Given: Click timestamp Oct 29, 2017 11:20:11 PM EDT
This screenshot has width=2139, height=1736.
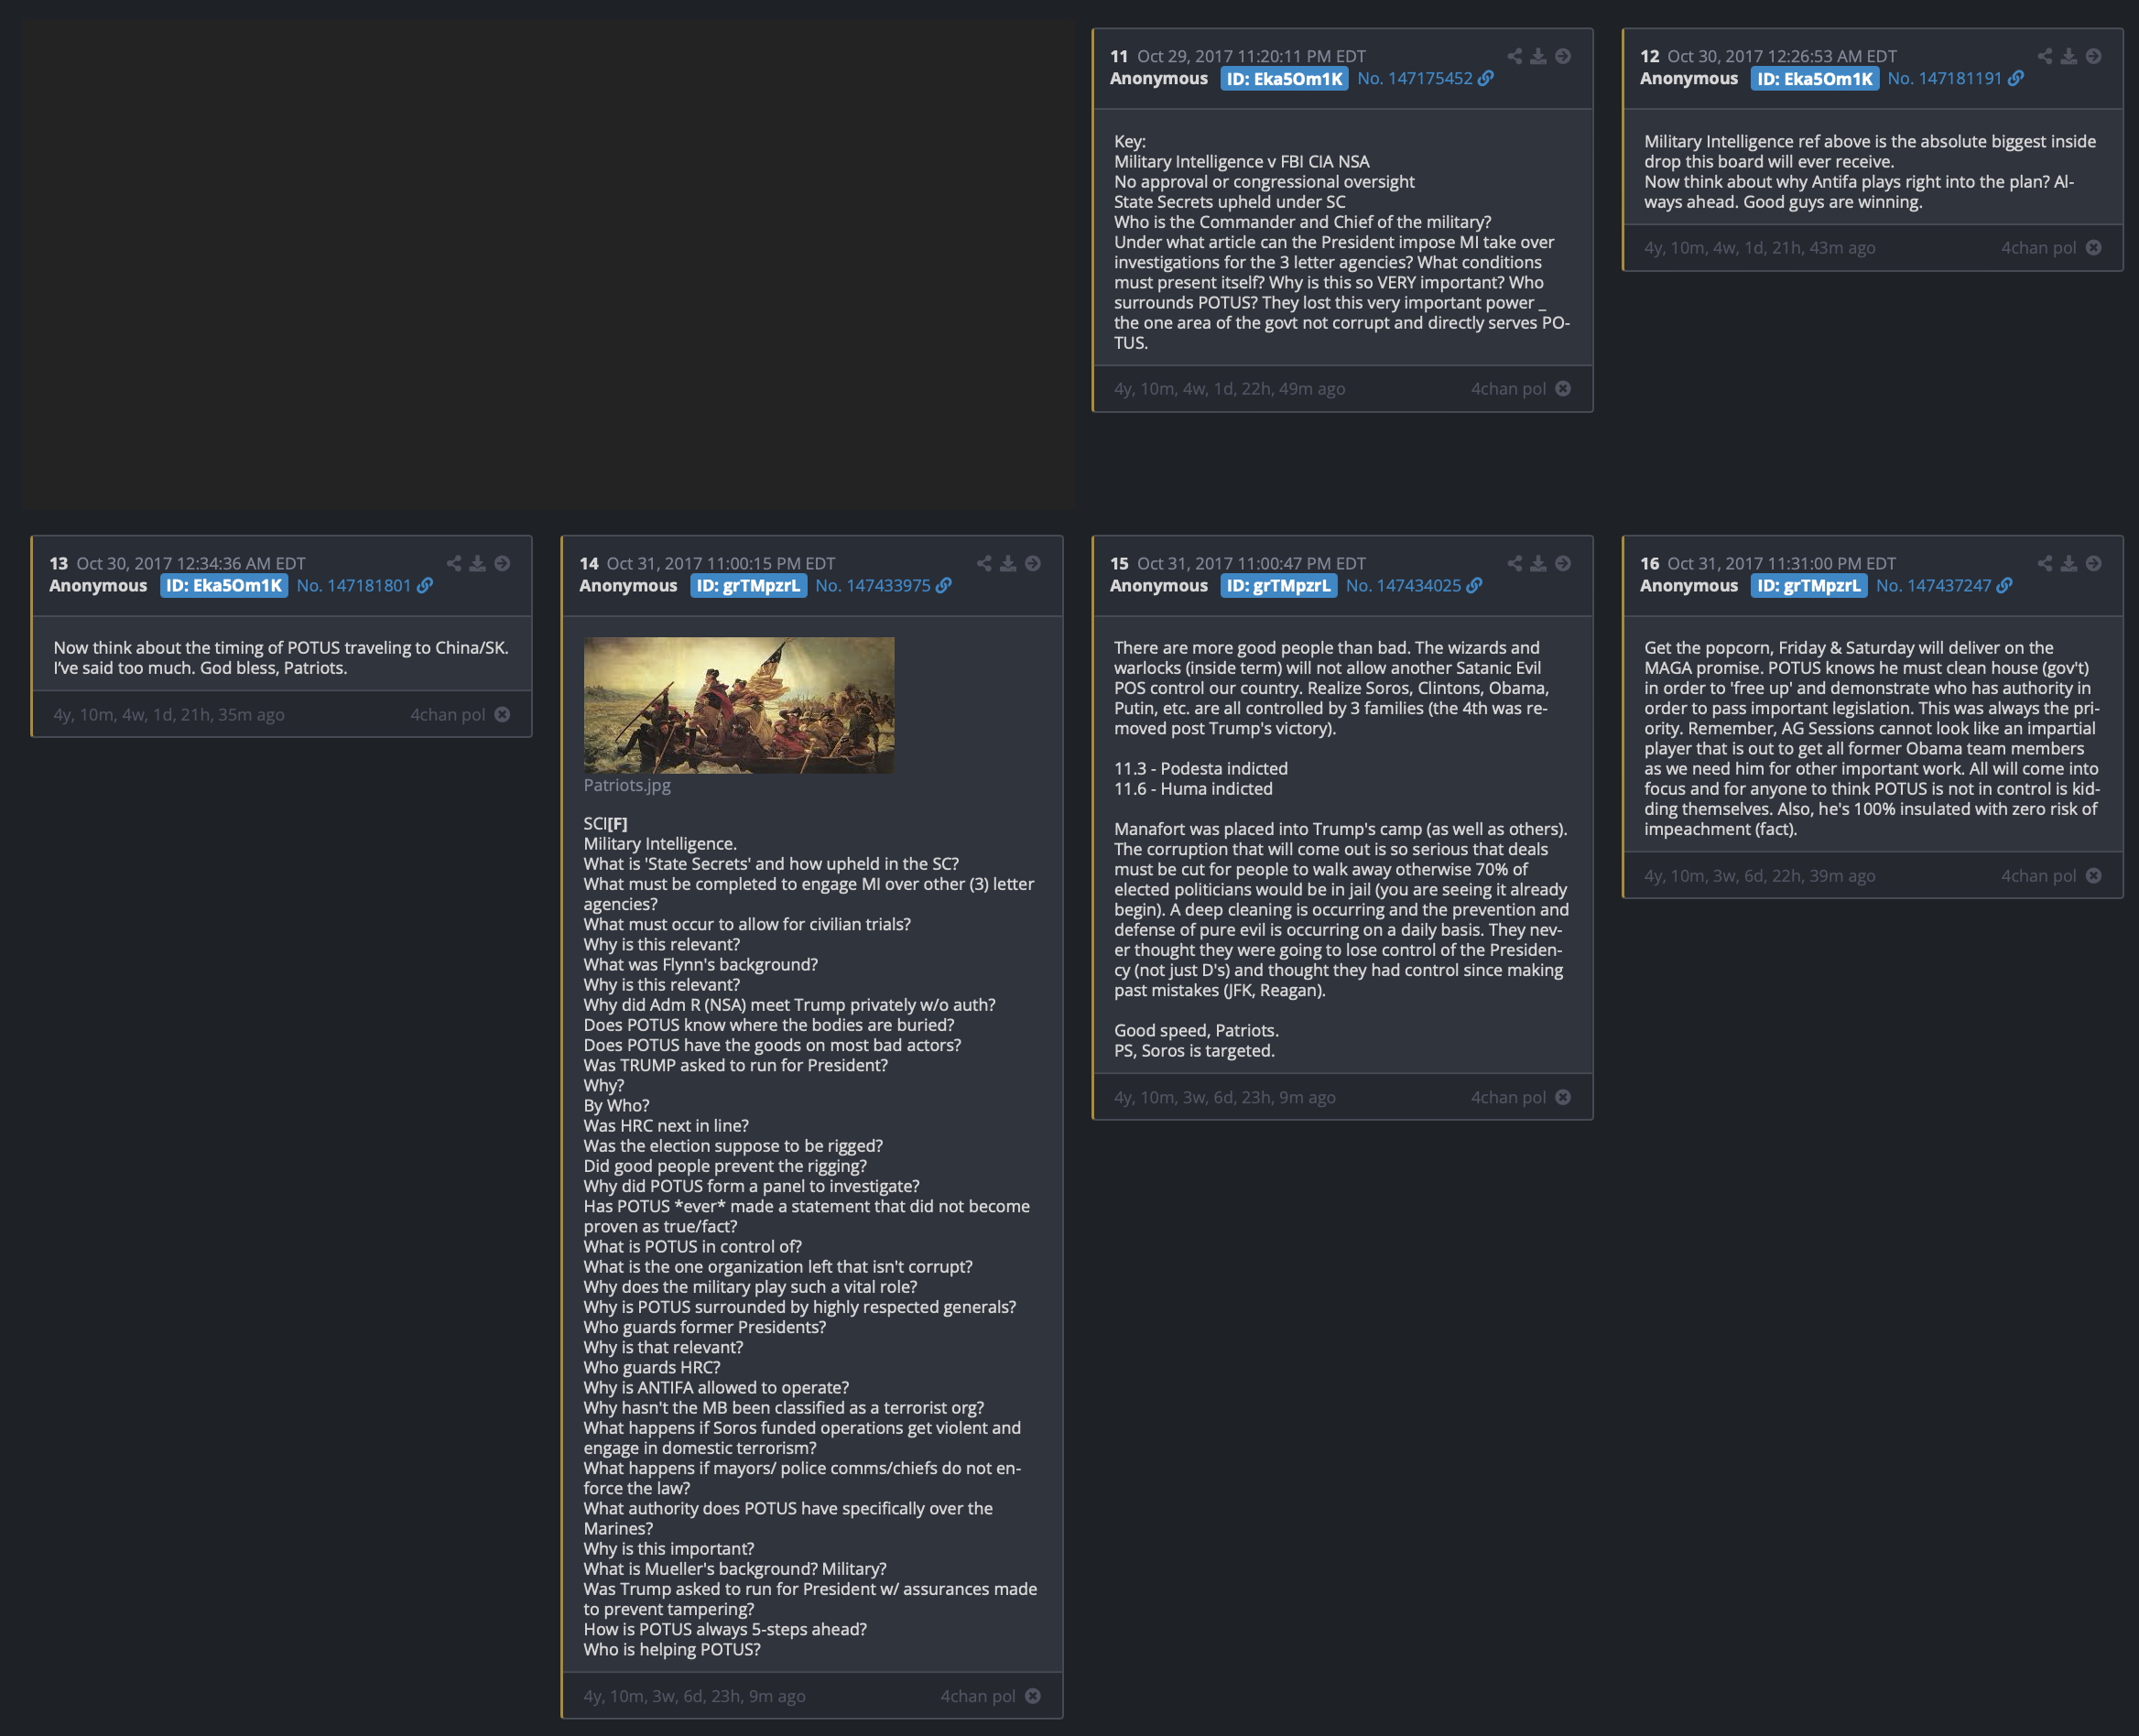Looking at the screenshot, I should pos(1251,56).
